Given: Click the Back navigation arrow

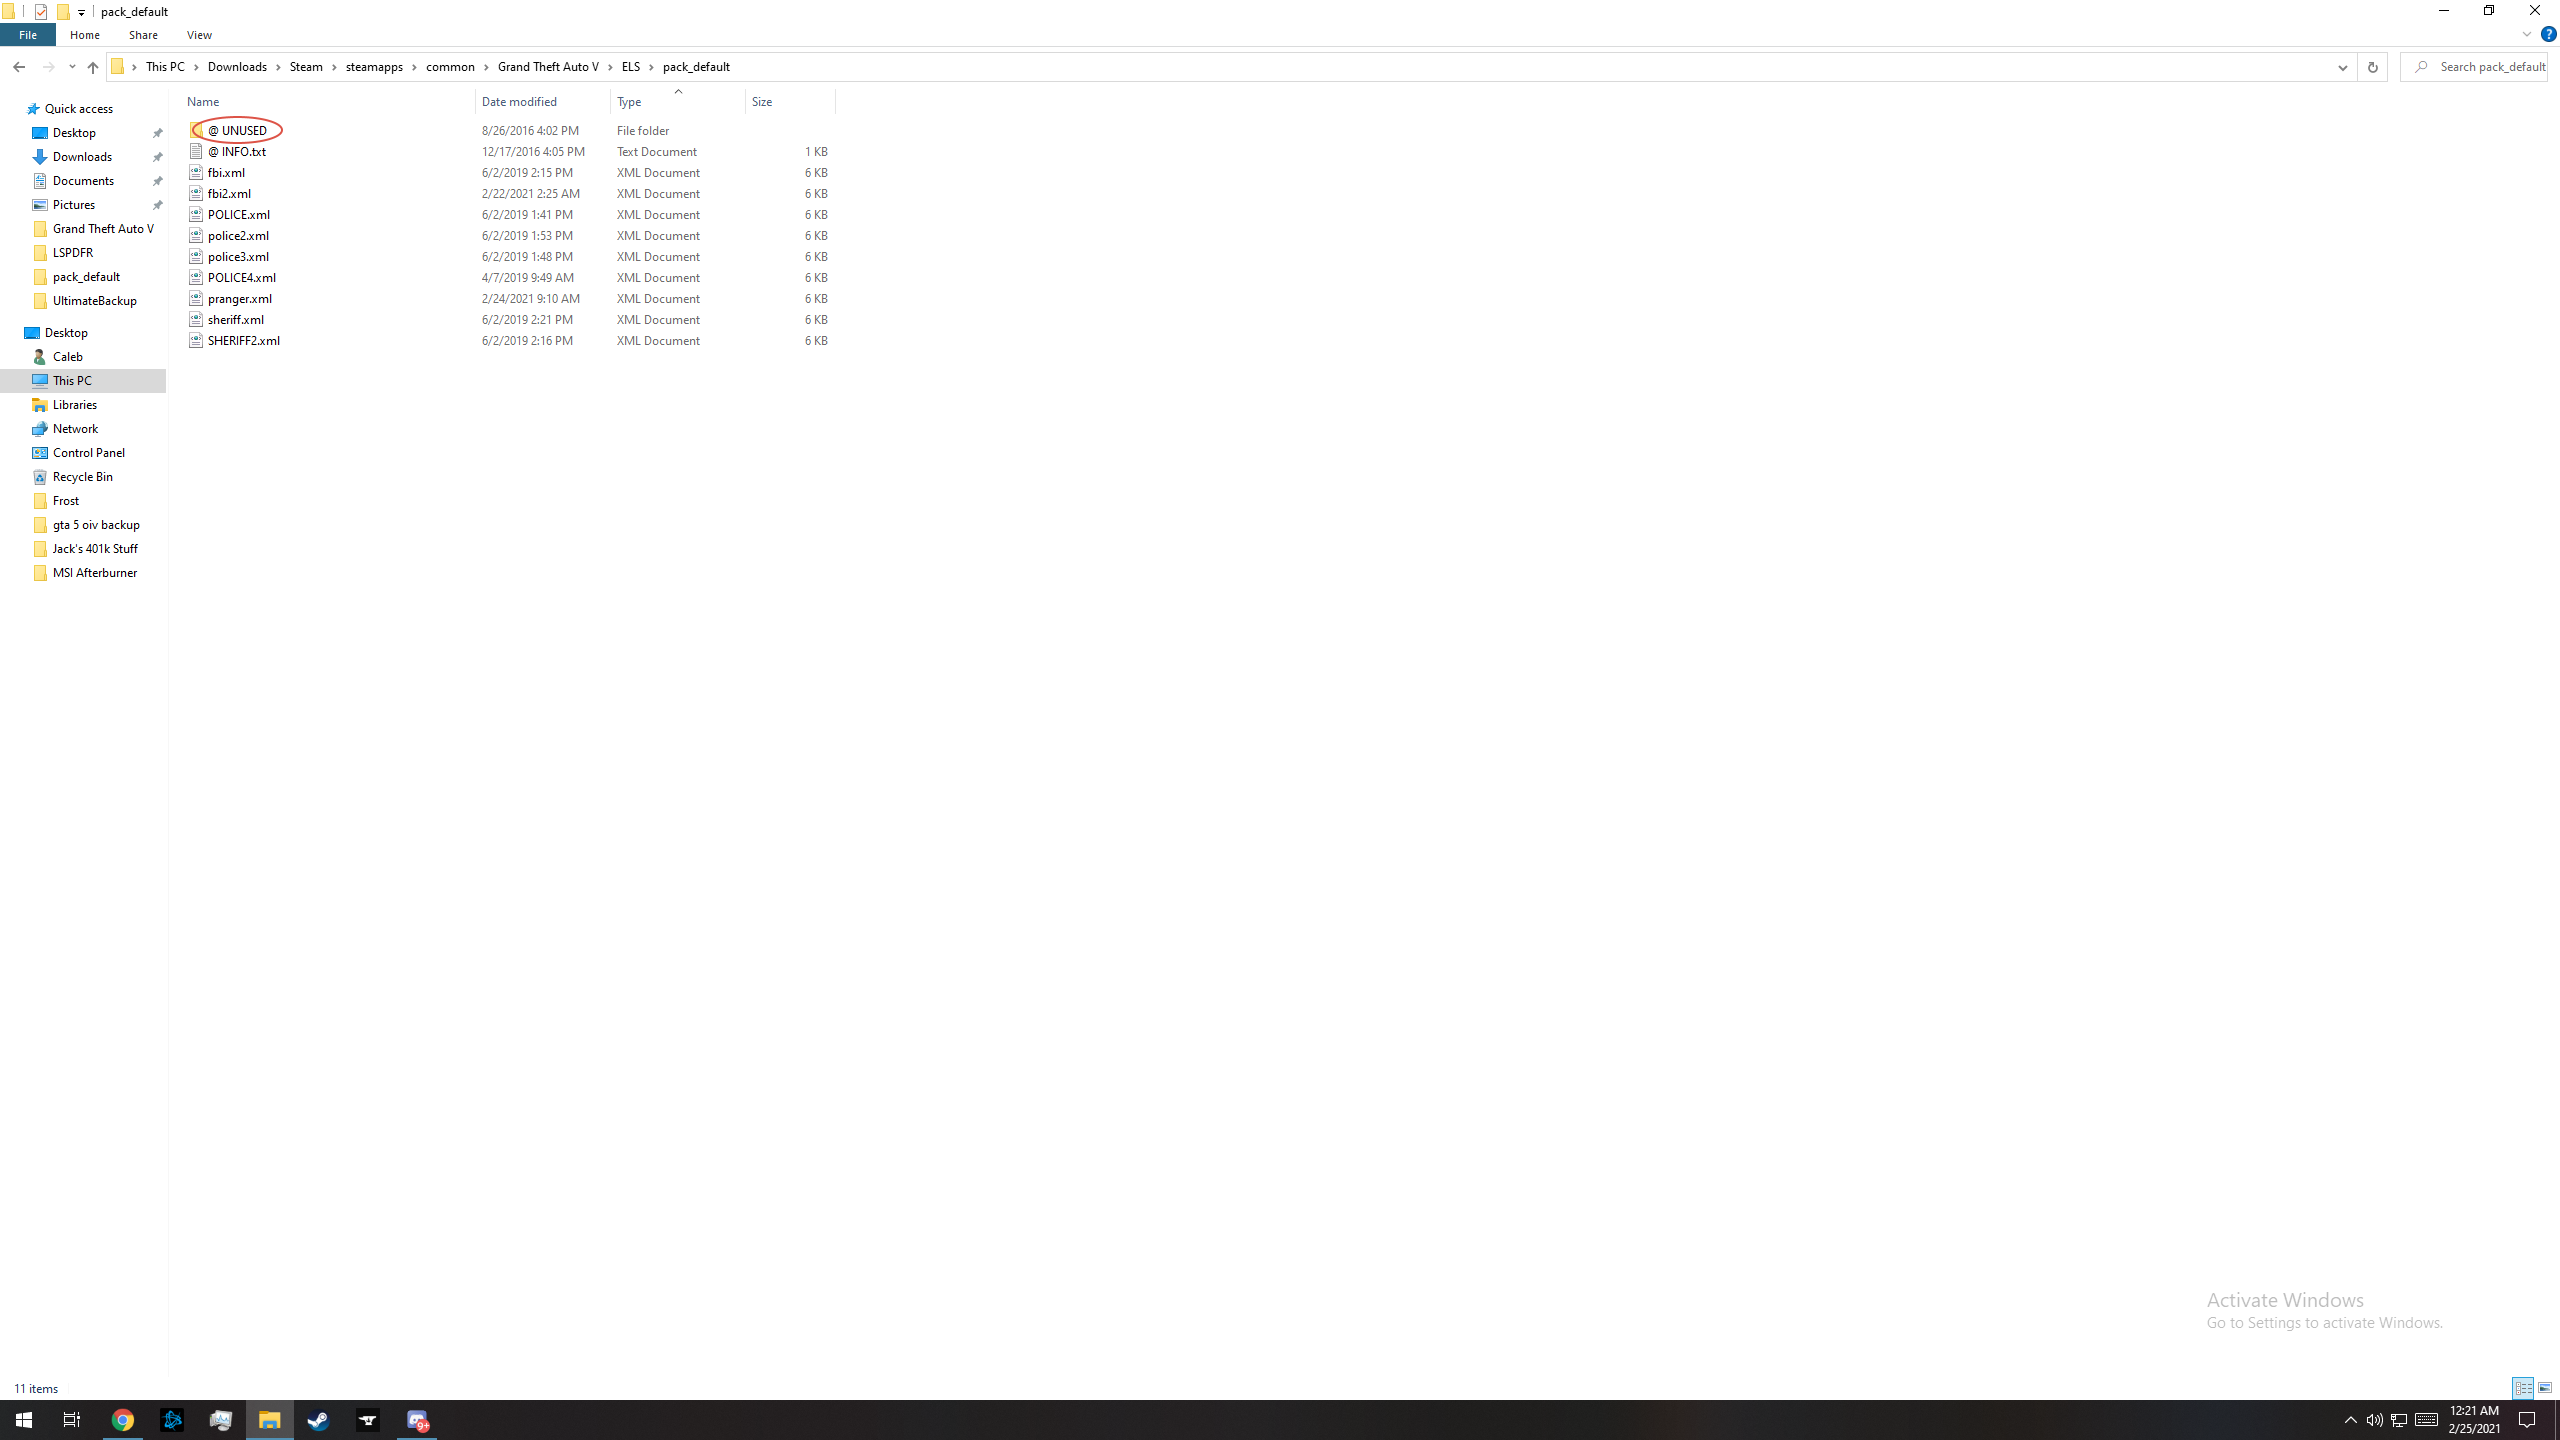Looking at the screenshot, I should coord(19,67).
